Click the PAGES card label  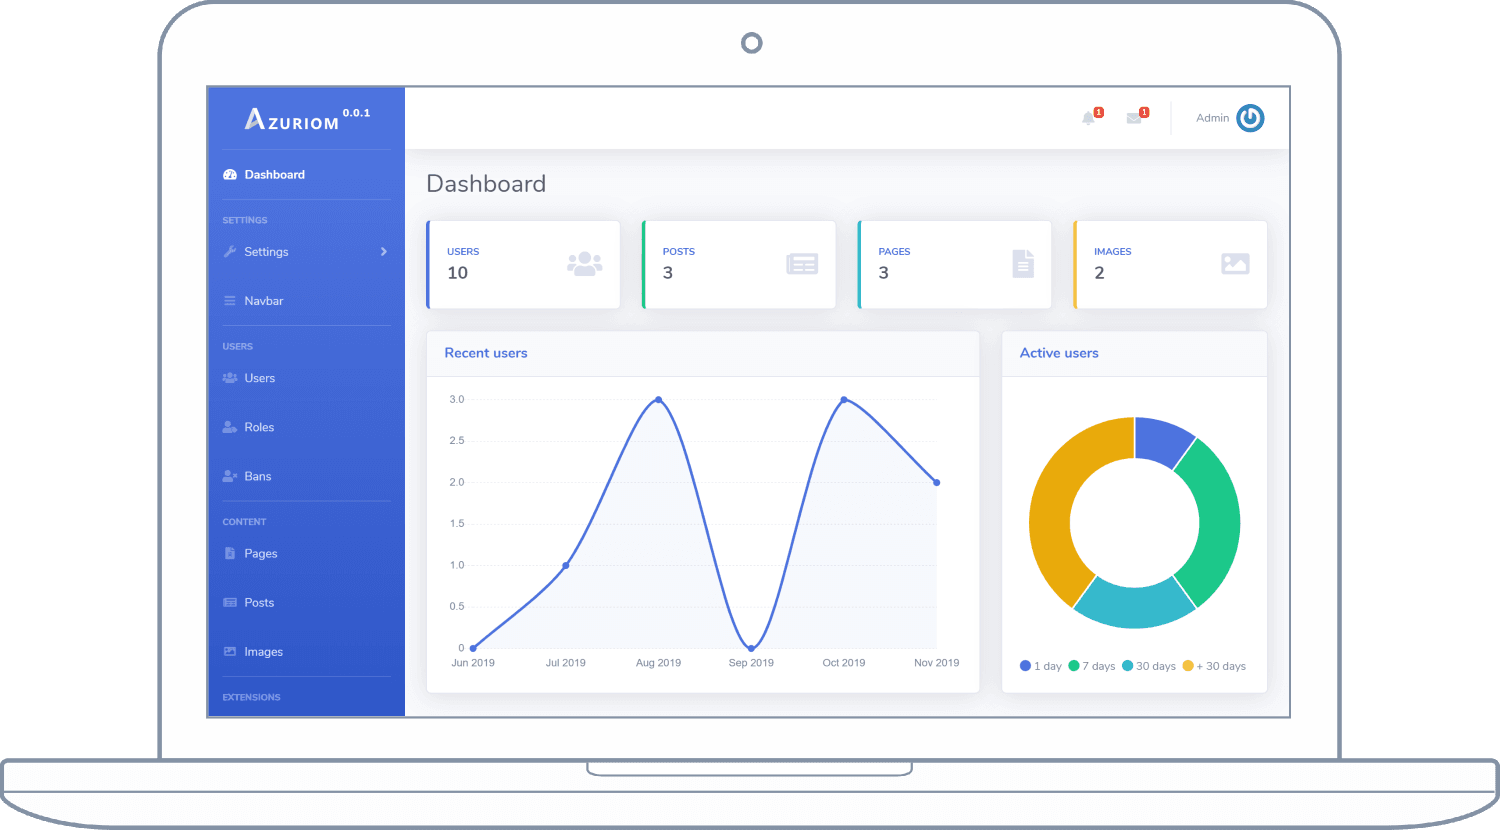894,252
